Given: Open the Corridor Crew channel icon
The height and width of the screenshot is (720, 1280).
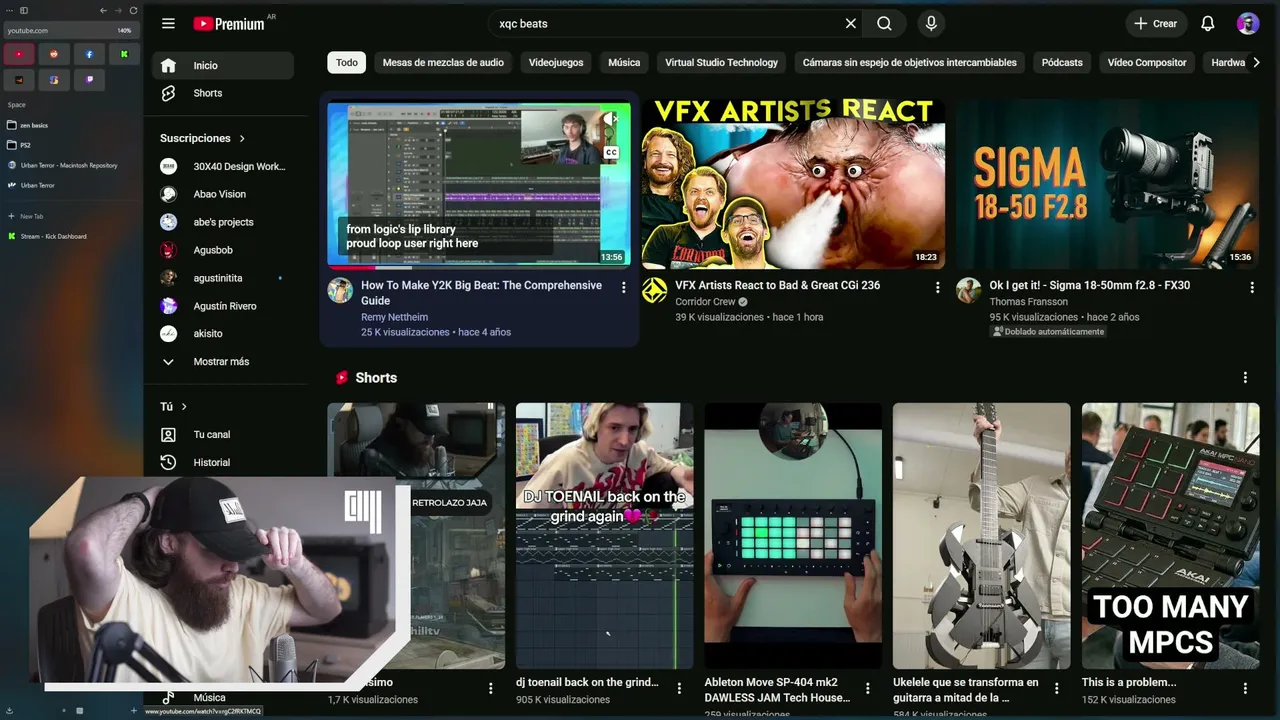Looking at the screenshot, I should pyautogui.click(x=654, y=291).
